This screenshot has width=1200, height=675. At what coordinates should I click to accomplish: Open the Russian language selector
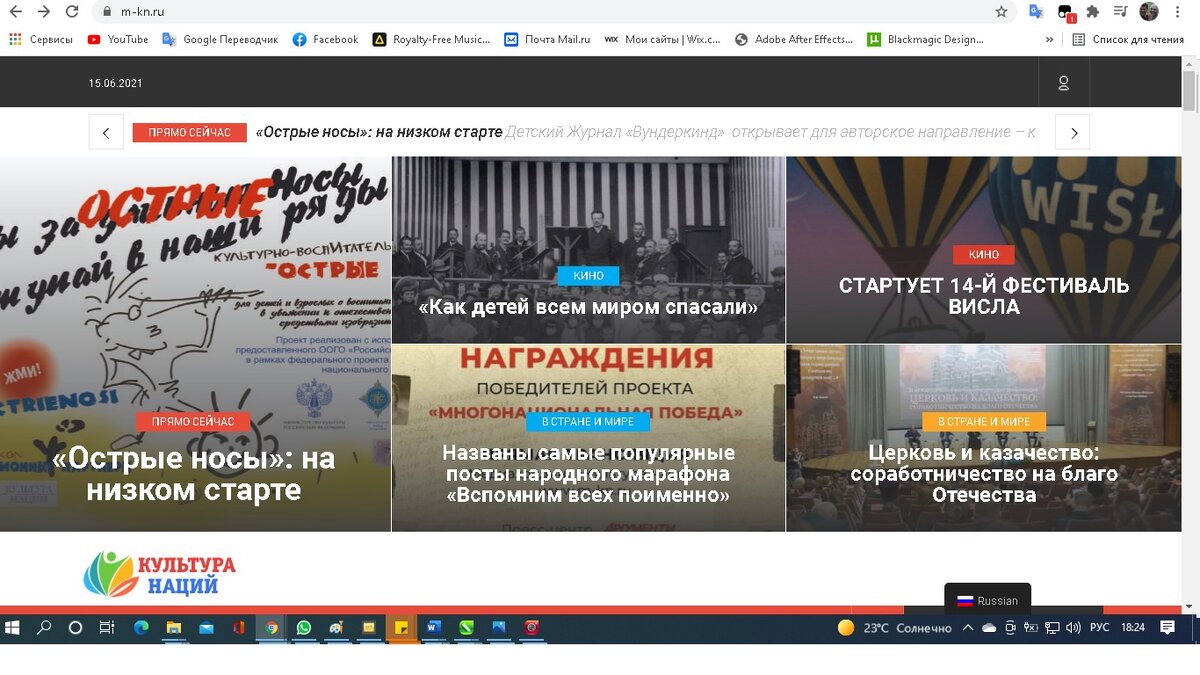tap(987, 600)
